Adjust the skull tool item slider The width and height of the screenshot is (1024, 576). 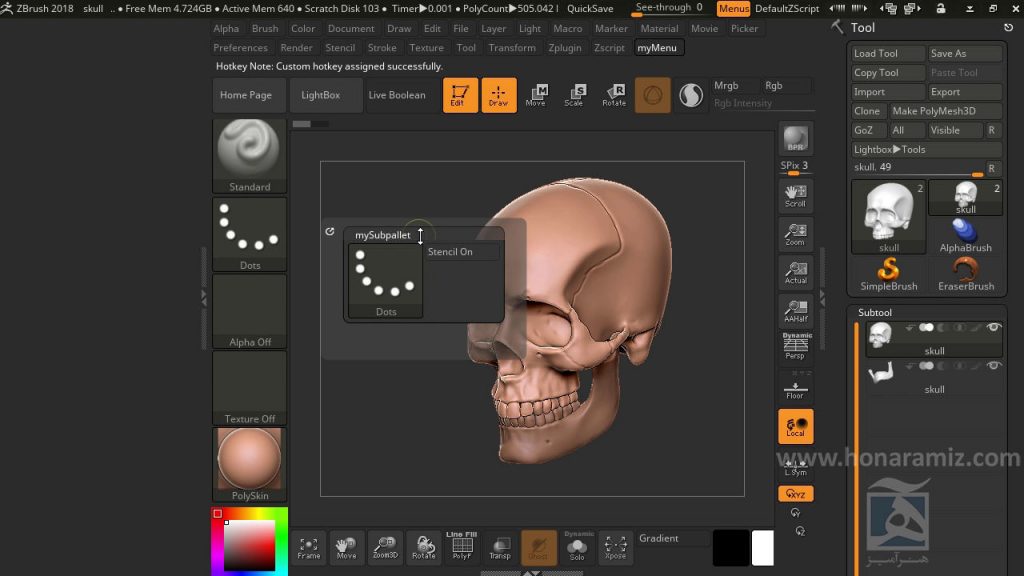(x=918, y=168)
